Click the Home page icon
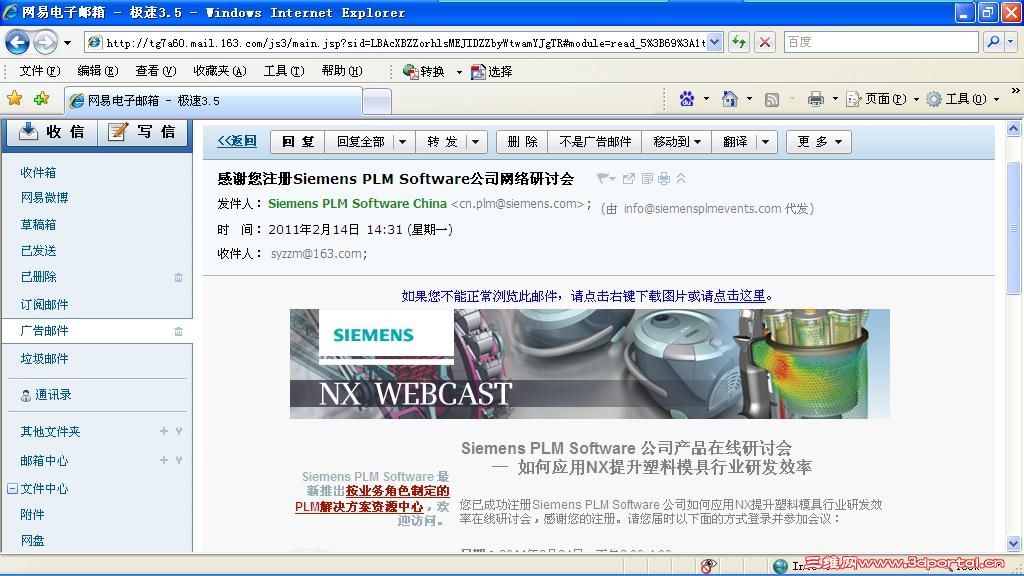Viewport: 1024px width, 576px height. 729,99
